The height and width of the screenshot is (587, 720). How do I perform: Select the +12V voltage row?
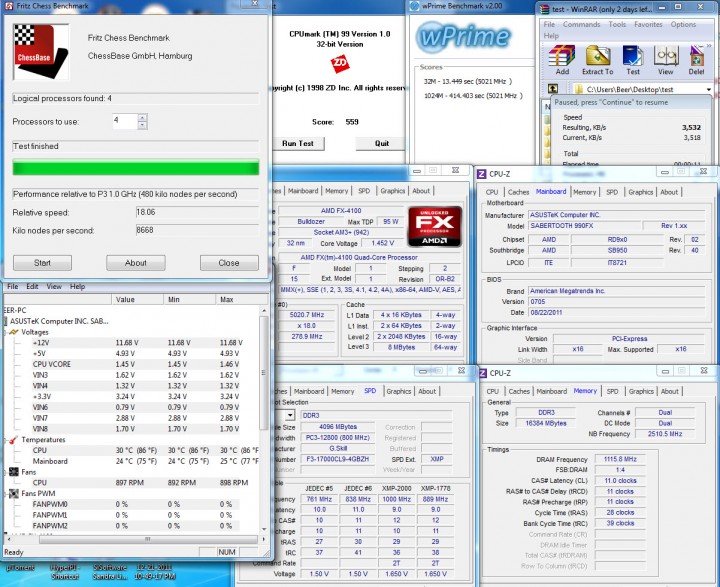pos(137,343)
